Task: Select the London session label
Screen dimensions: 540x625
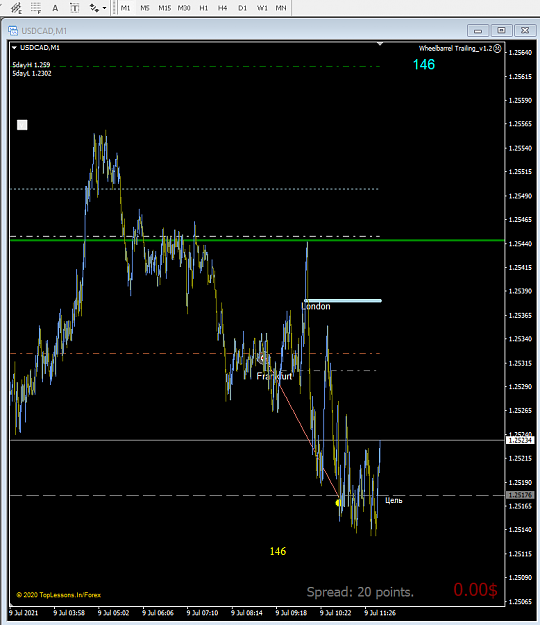Action: point(316,306)
